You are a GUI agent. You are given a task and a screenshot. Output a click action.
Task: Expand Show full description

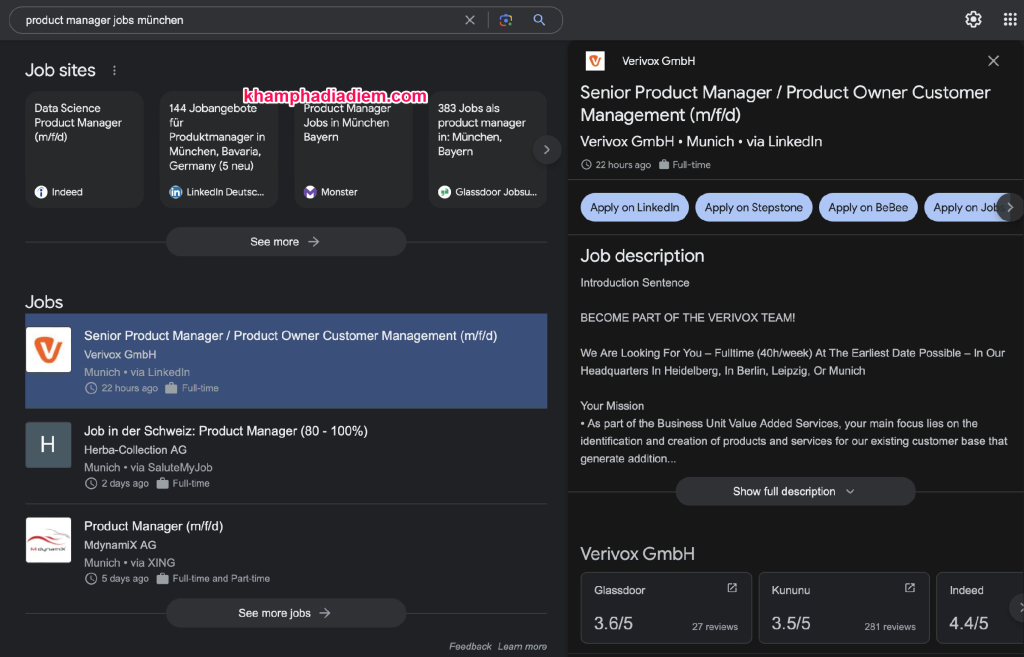(795, 491)
